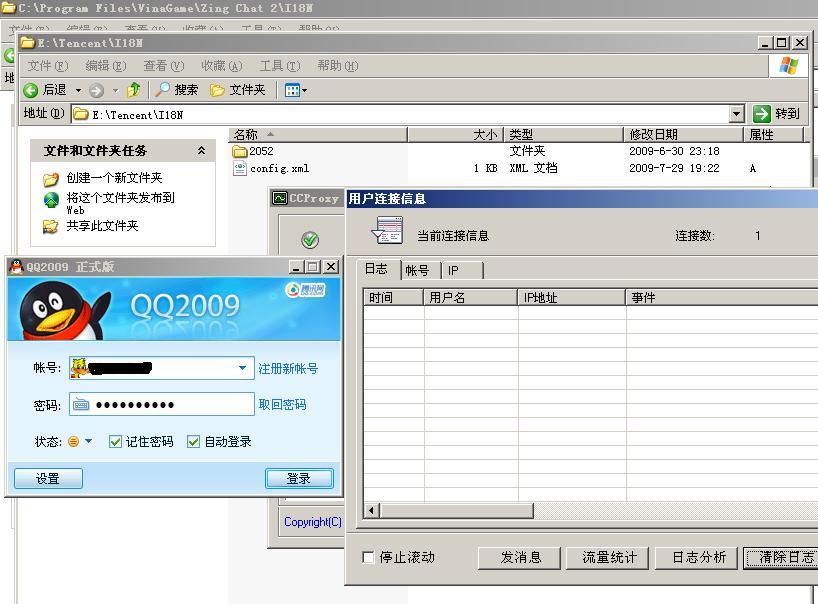Focus the QQ account number field
818x604 pixels.
(162, 368)
